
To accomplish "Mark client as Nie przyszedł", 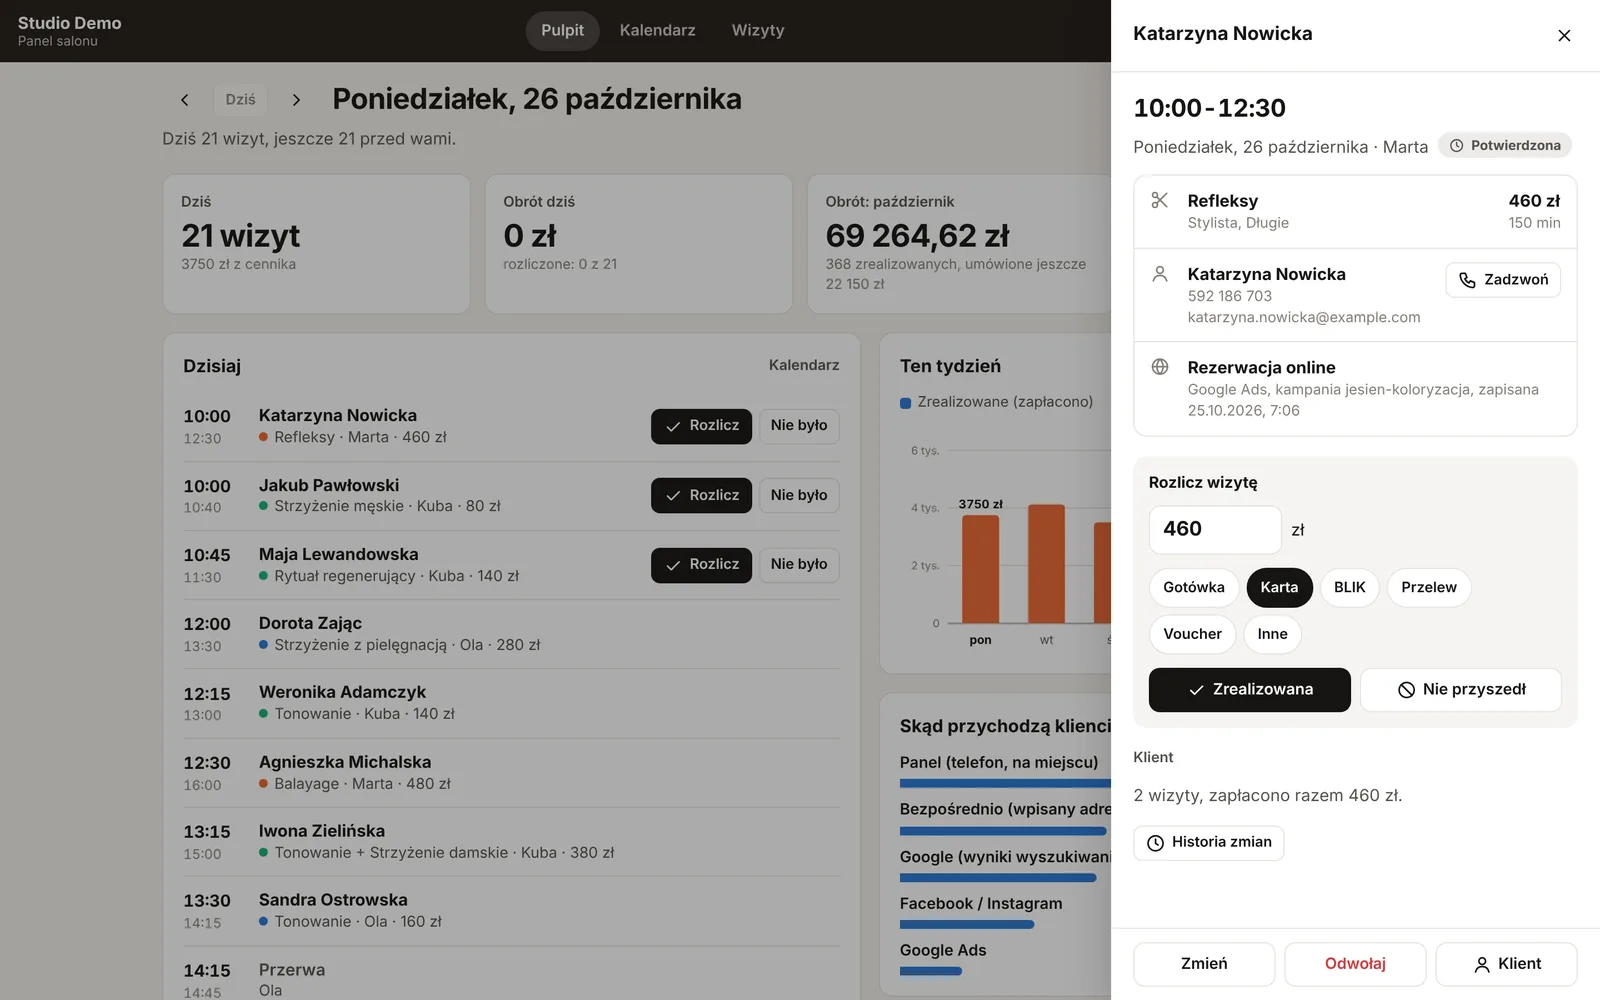I will click(x=1461, y=690).
